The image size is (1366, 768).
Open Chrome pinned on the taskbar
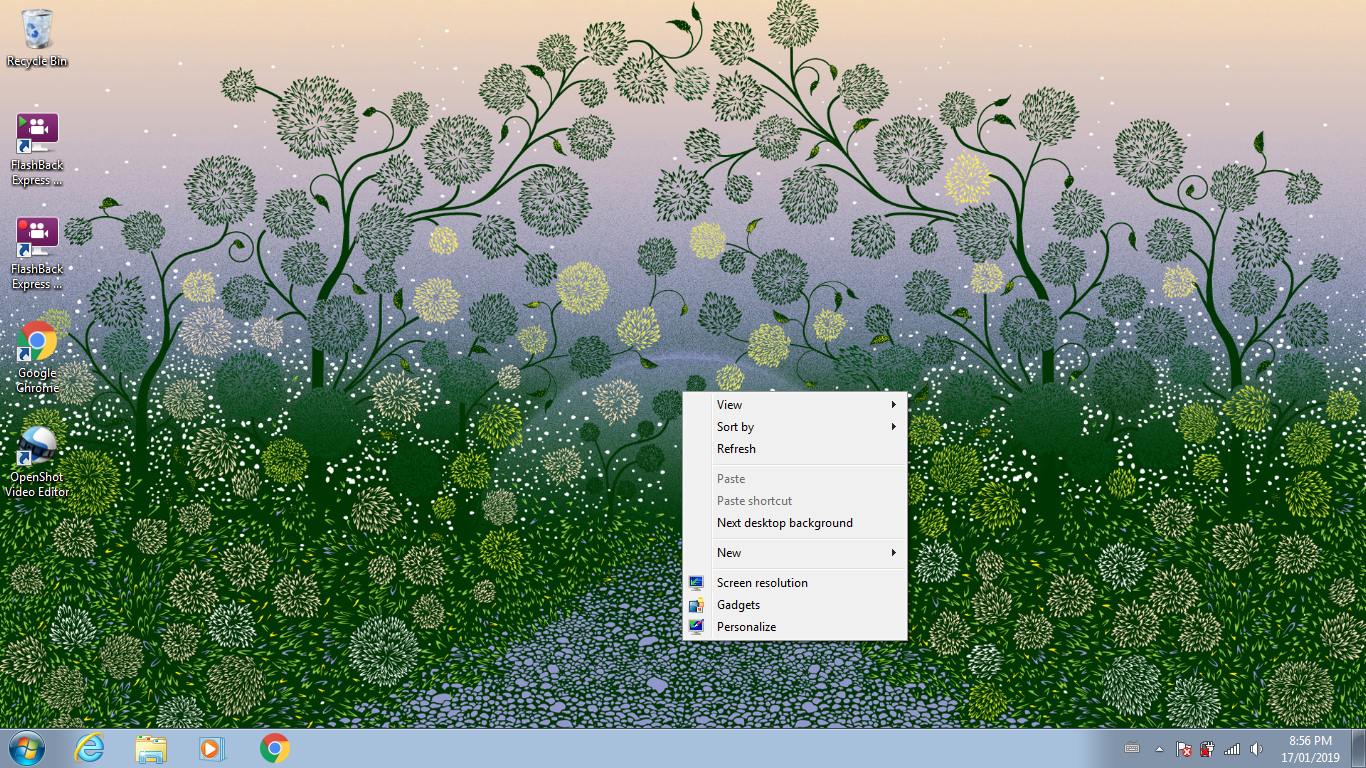pyautogui.click(x=272, y=748)
